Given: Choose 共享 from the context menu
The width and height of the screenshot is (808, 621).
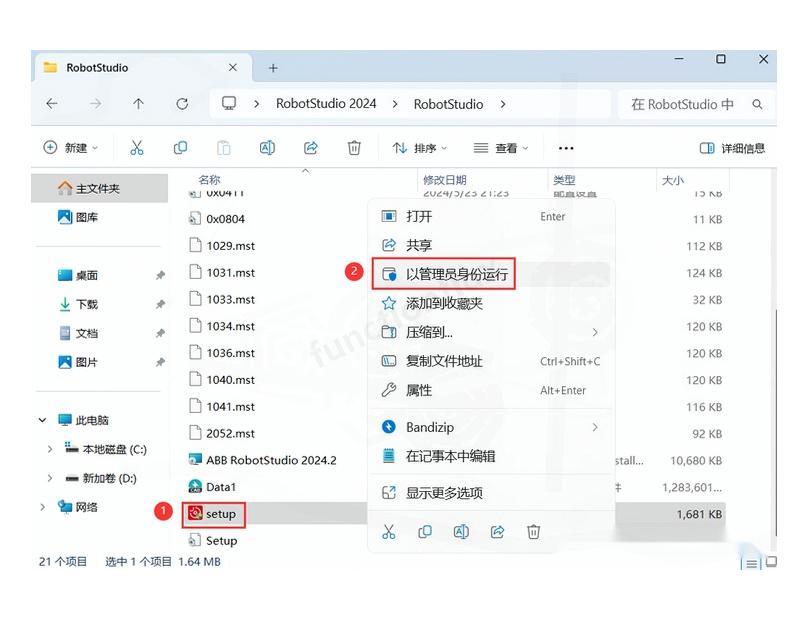Looking at the screenshot, I should pos(492,245).
